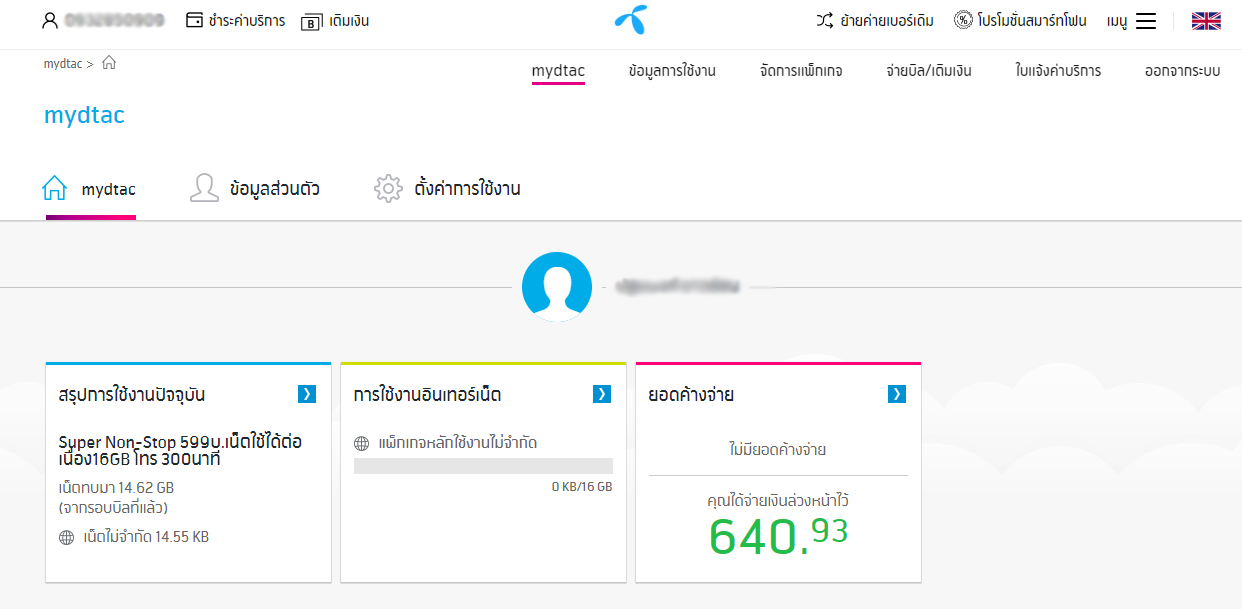Click the เมนู text label

[x=1117, y=21]
